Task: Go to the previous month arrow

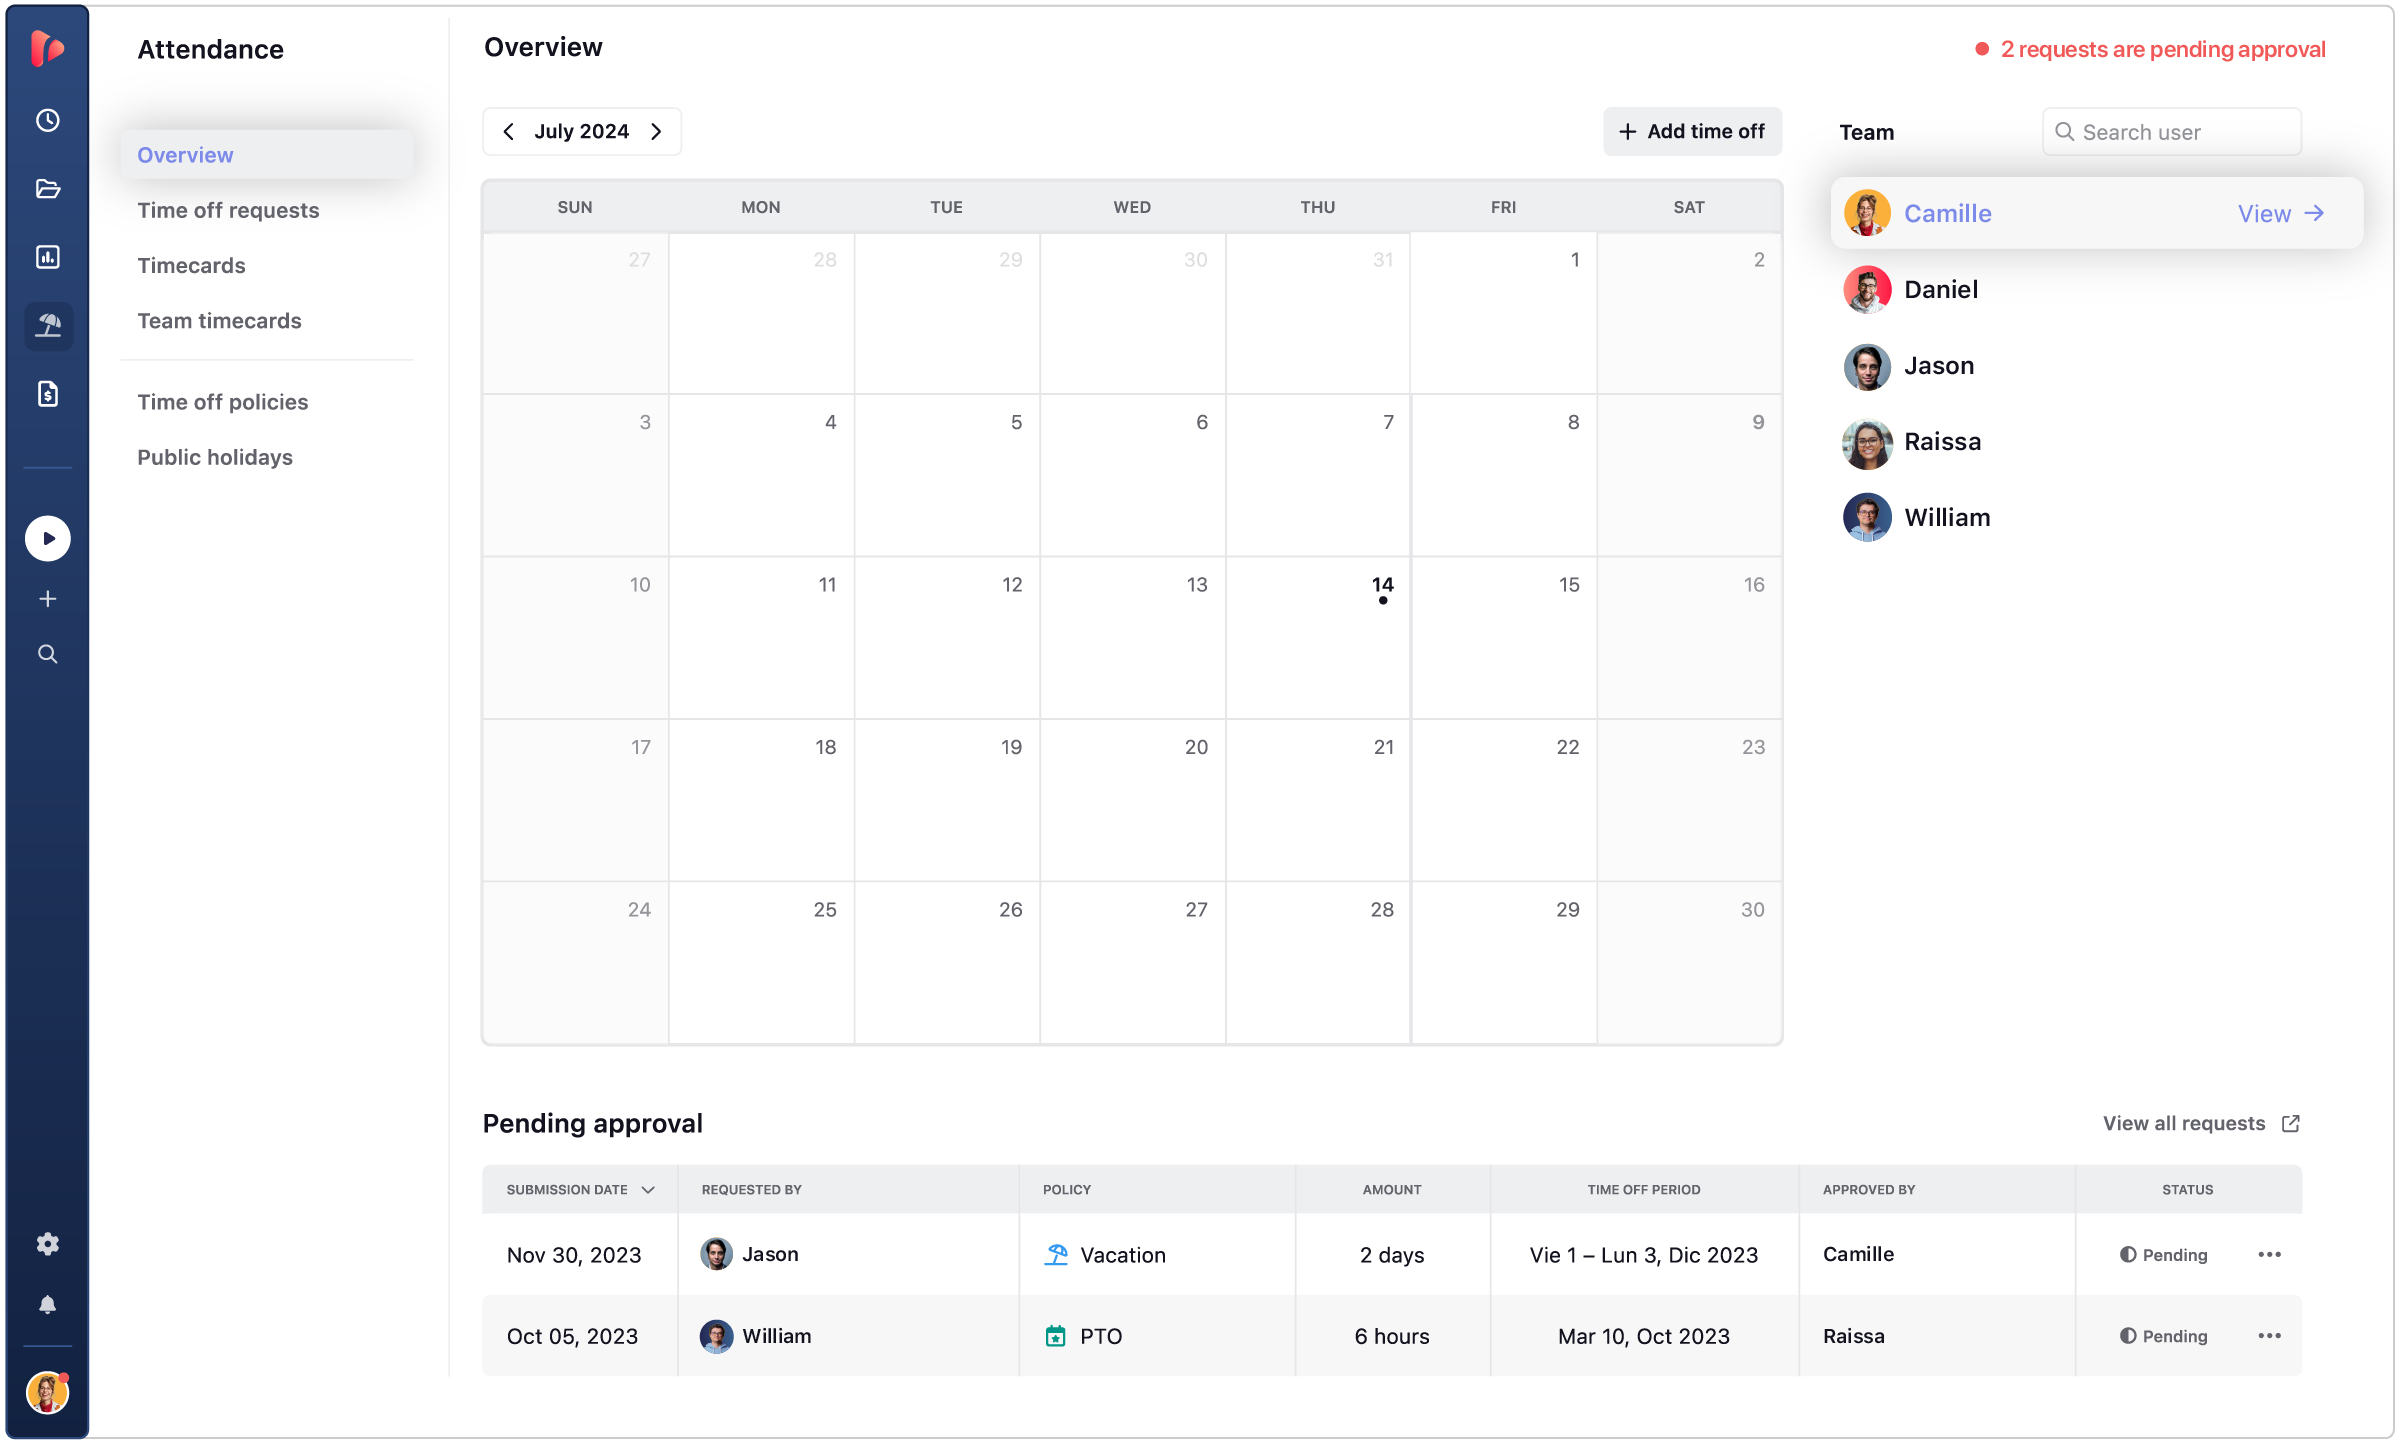Action: tap(509, 132)
